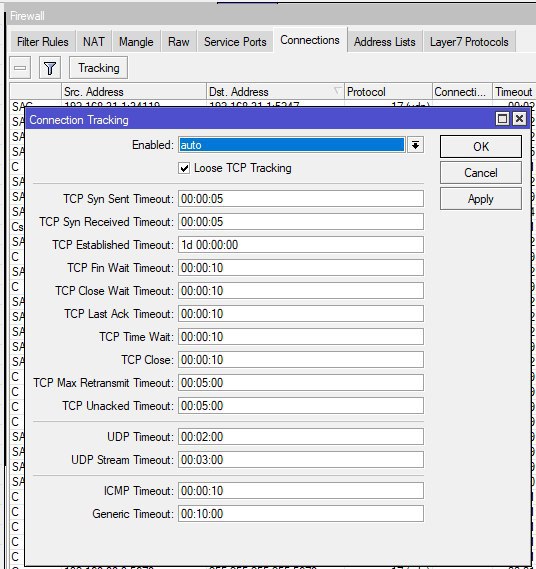
Task: Focus the TCP Unacked Timeout field
Action: pyautogui.click(x=300, y=406)
